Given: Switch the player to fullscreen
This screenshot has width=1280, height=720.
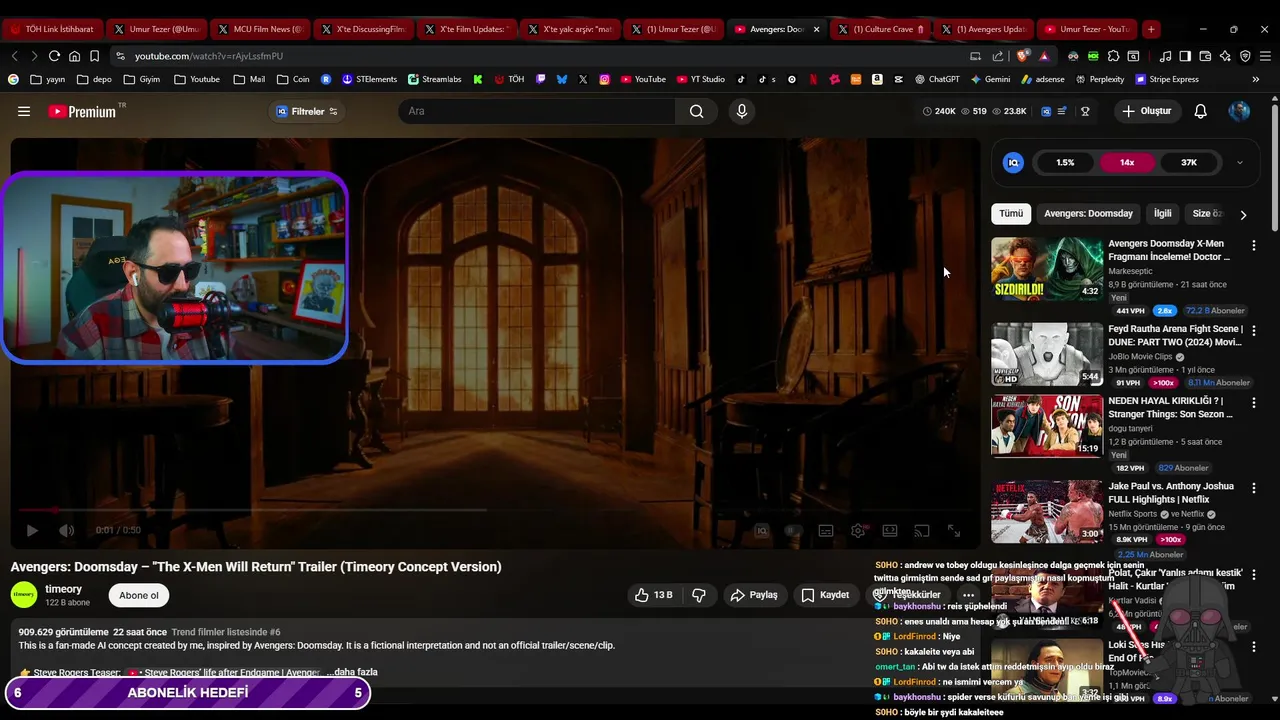Looking at the screenshot, I should (x=954, y=531).
